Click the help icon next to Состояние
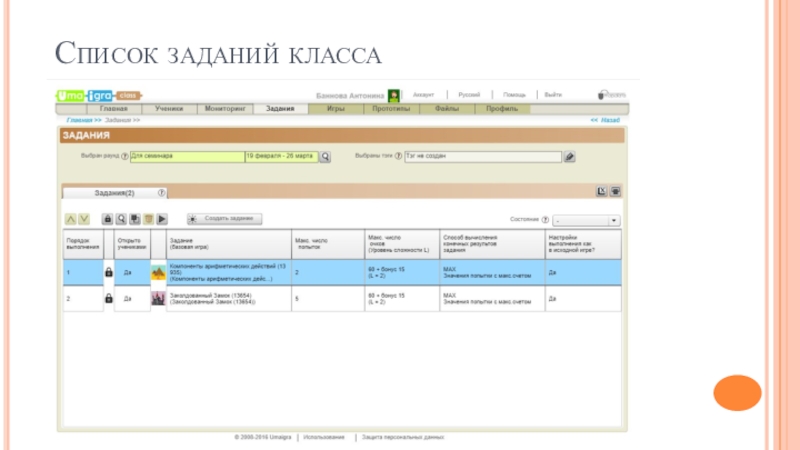The height and width of the screenshot is (450, 800). click(545, 219)
